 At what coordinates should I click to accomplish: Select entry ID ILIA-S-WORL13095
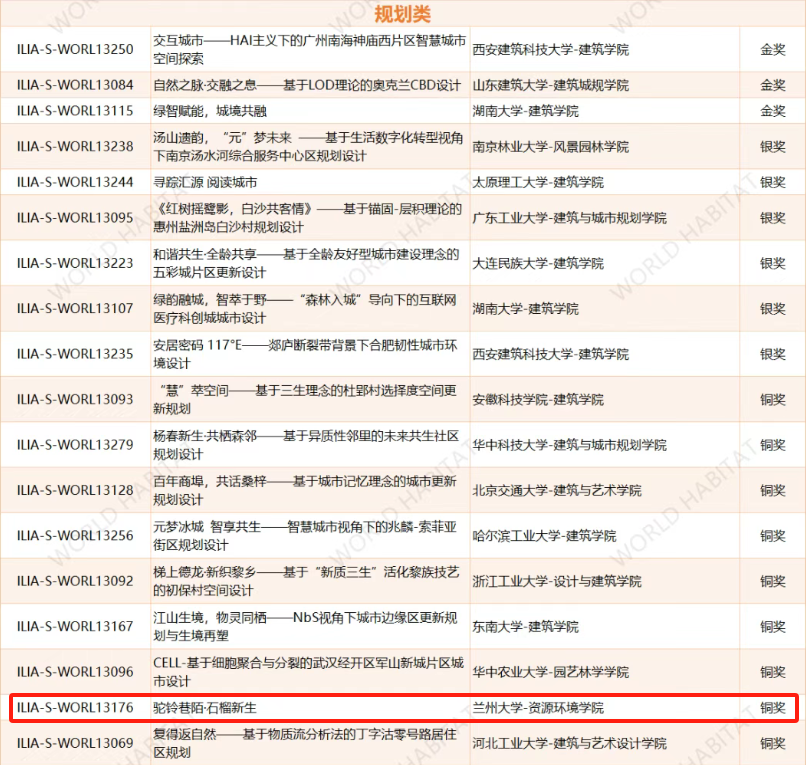pos(75,217)
